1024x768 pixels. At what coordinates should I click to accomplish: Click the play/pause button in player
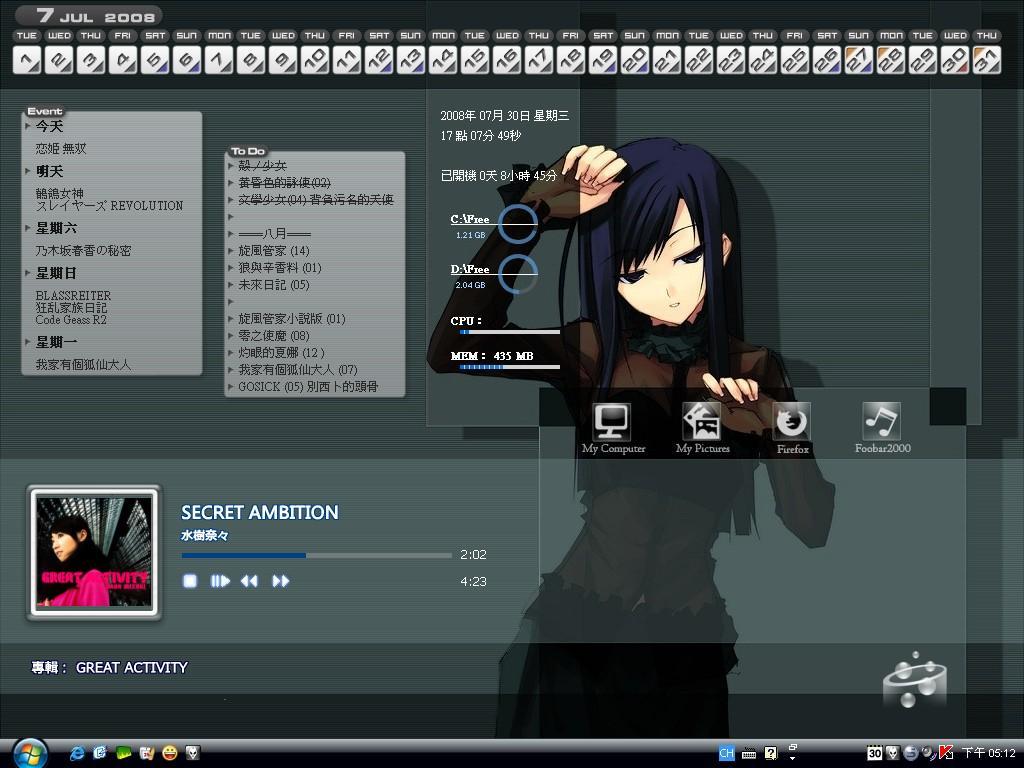pos(220,581)
